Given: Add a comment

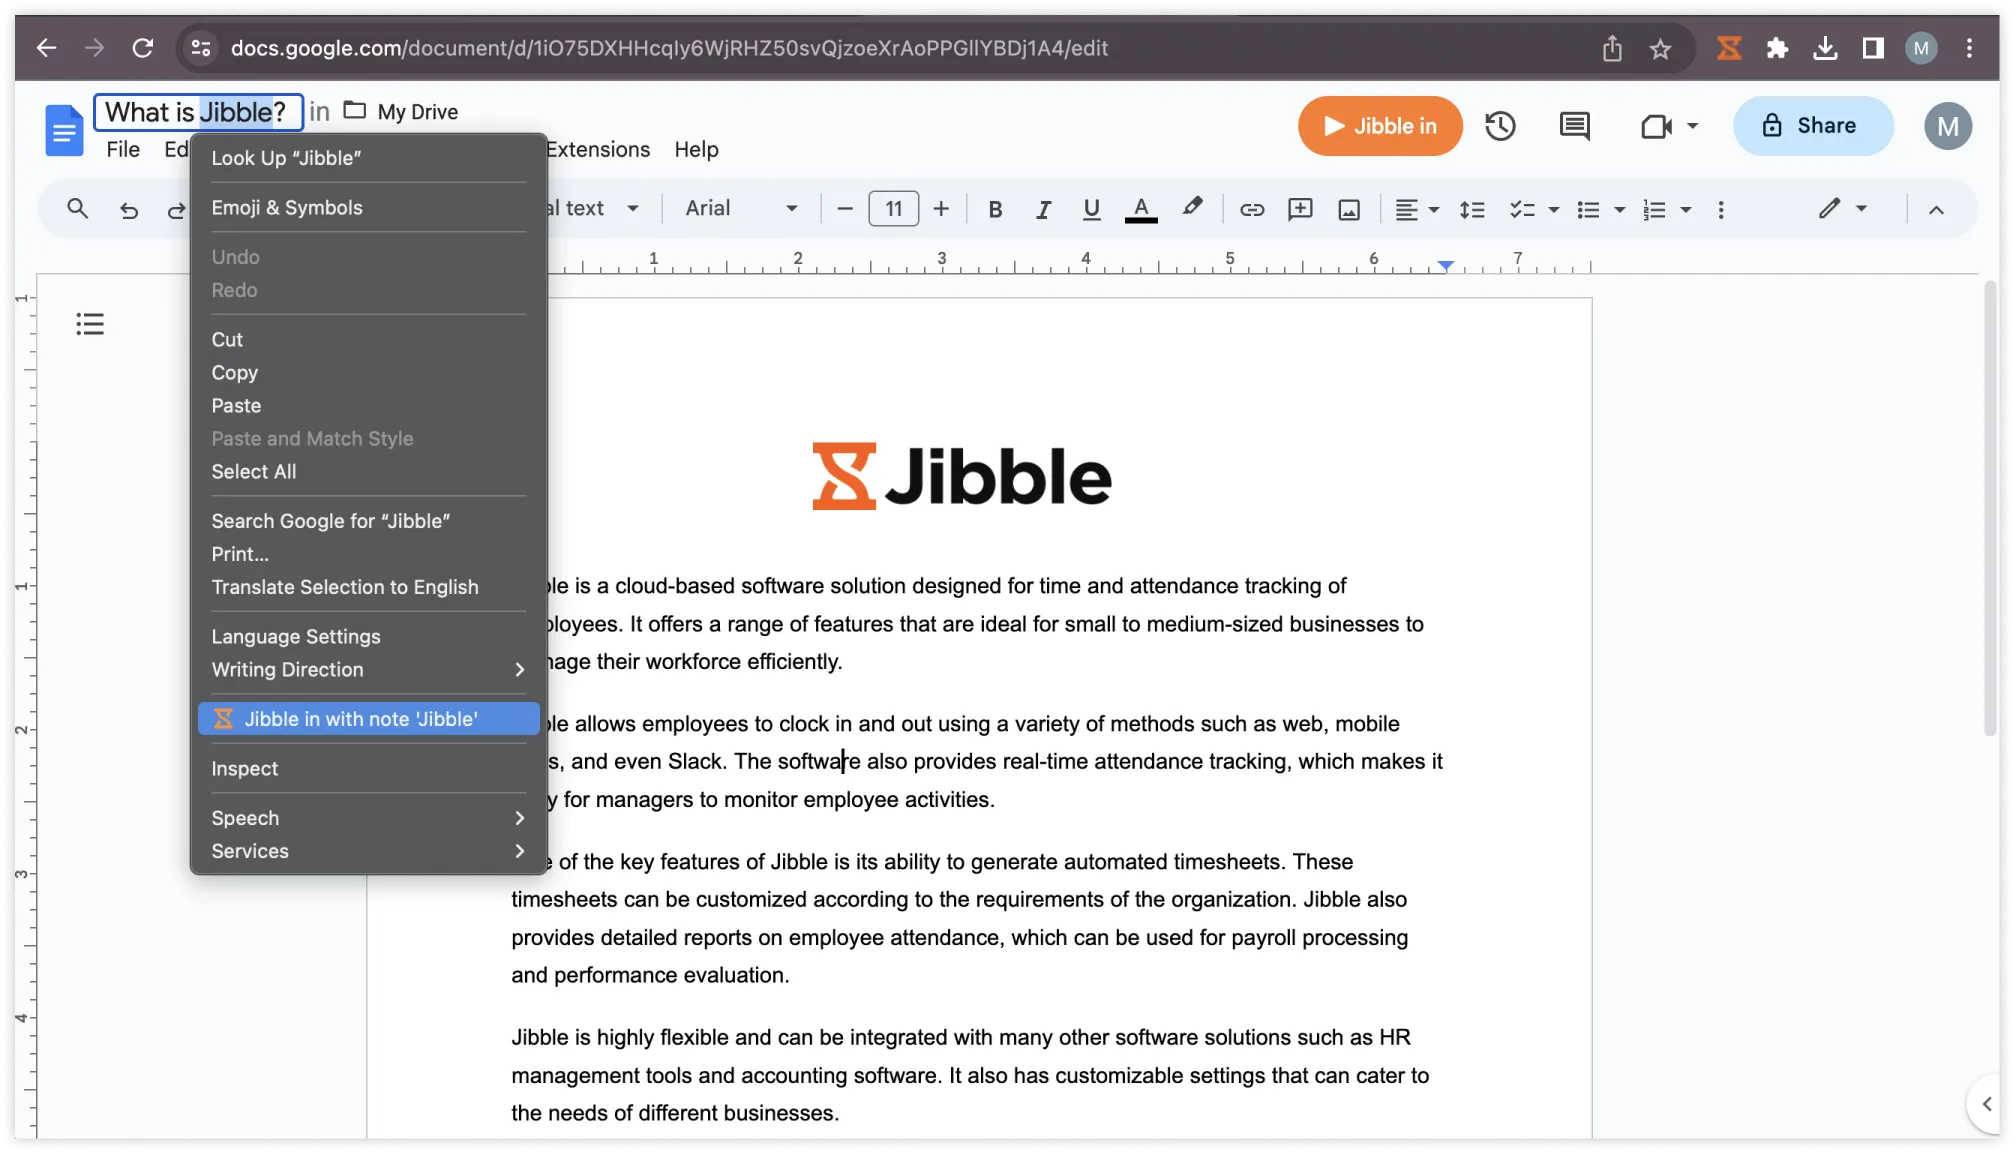Looking at the screenshot, I should click(1300, 209).
